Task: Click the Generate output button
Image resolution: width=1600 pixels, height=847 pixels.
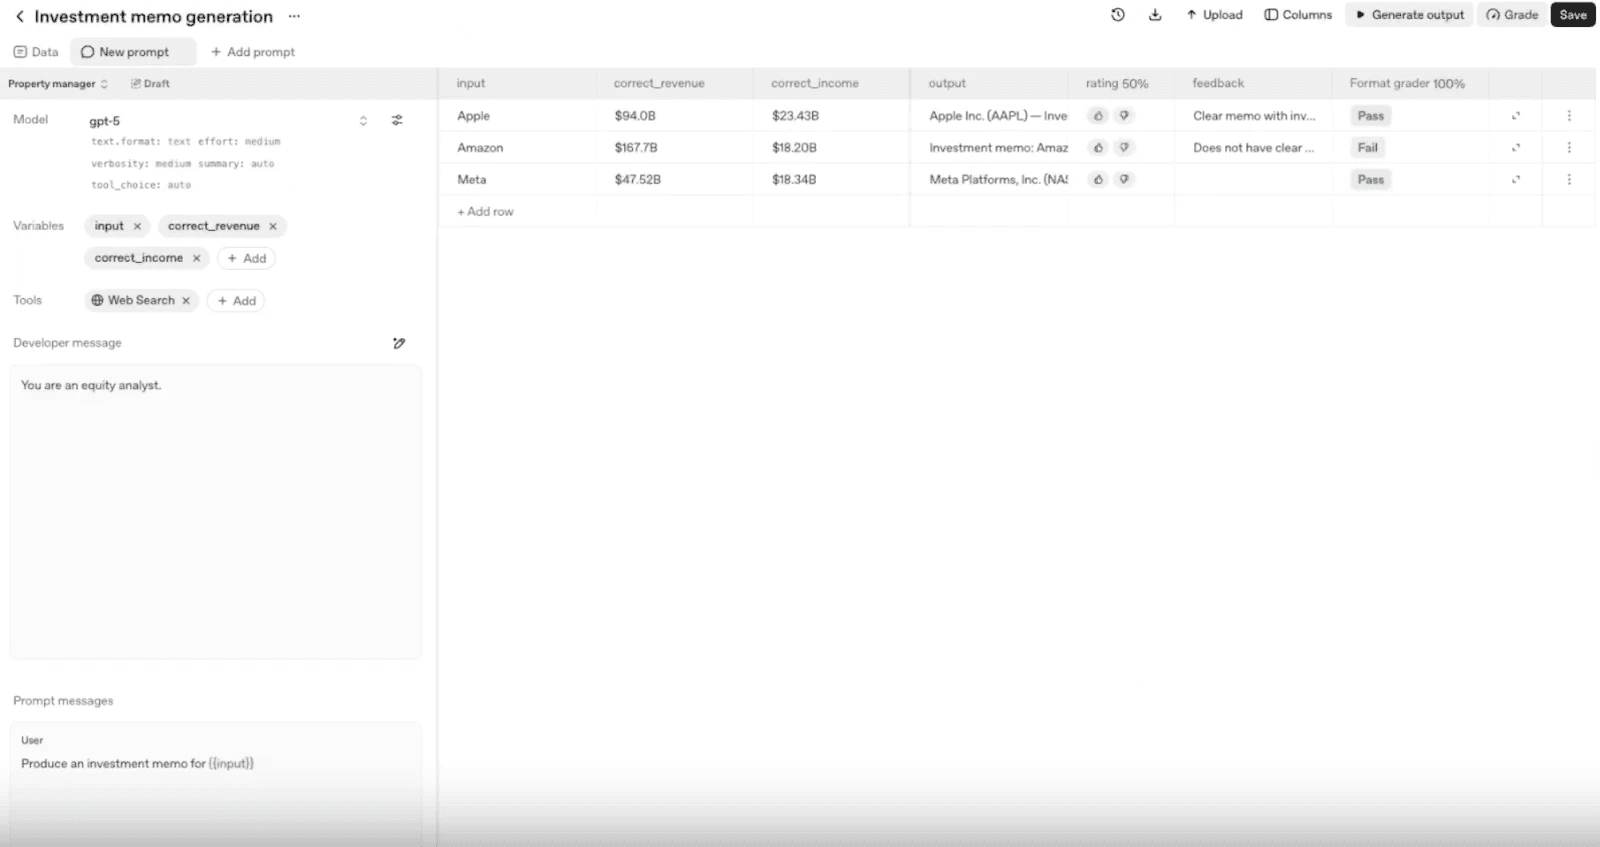Action: (x=1409, y=15)
